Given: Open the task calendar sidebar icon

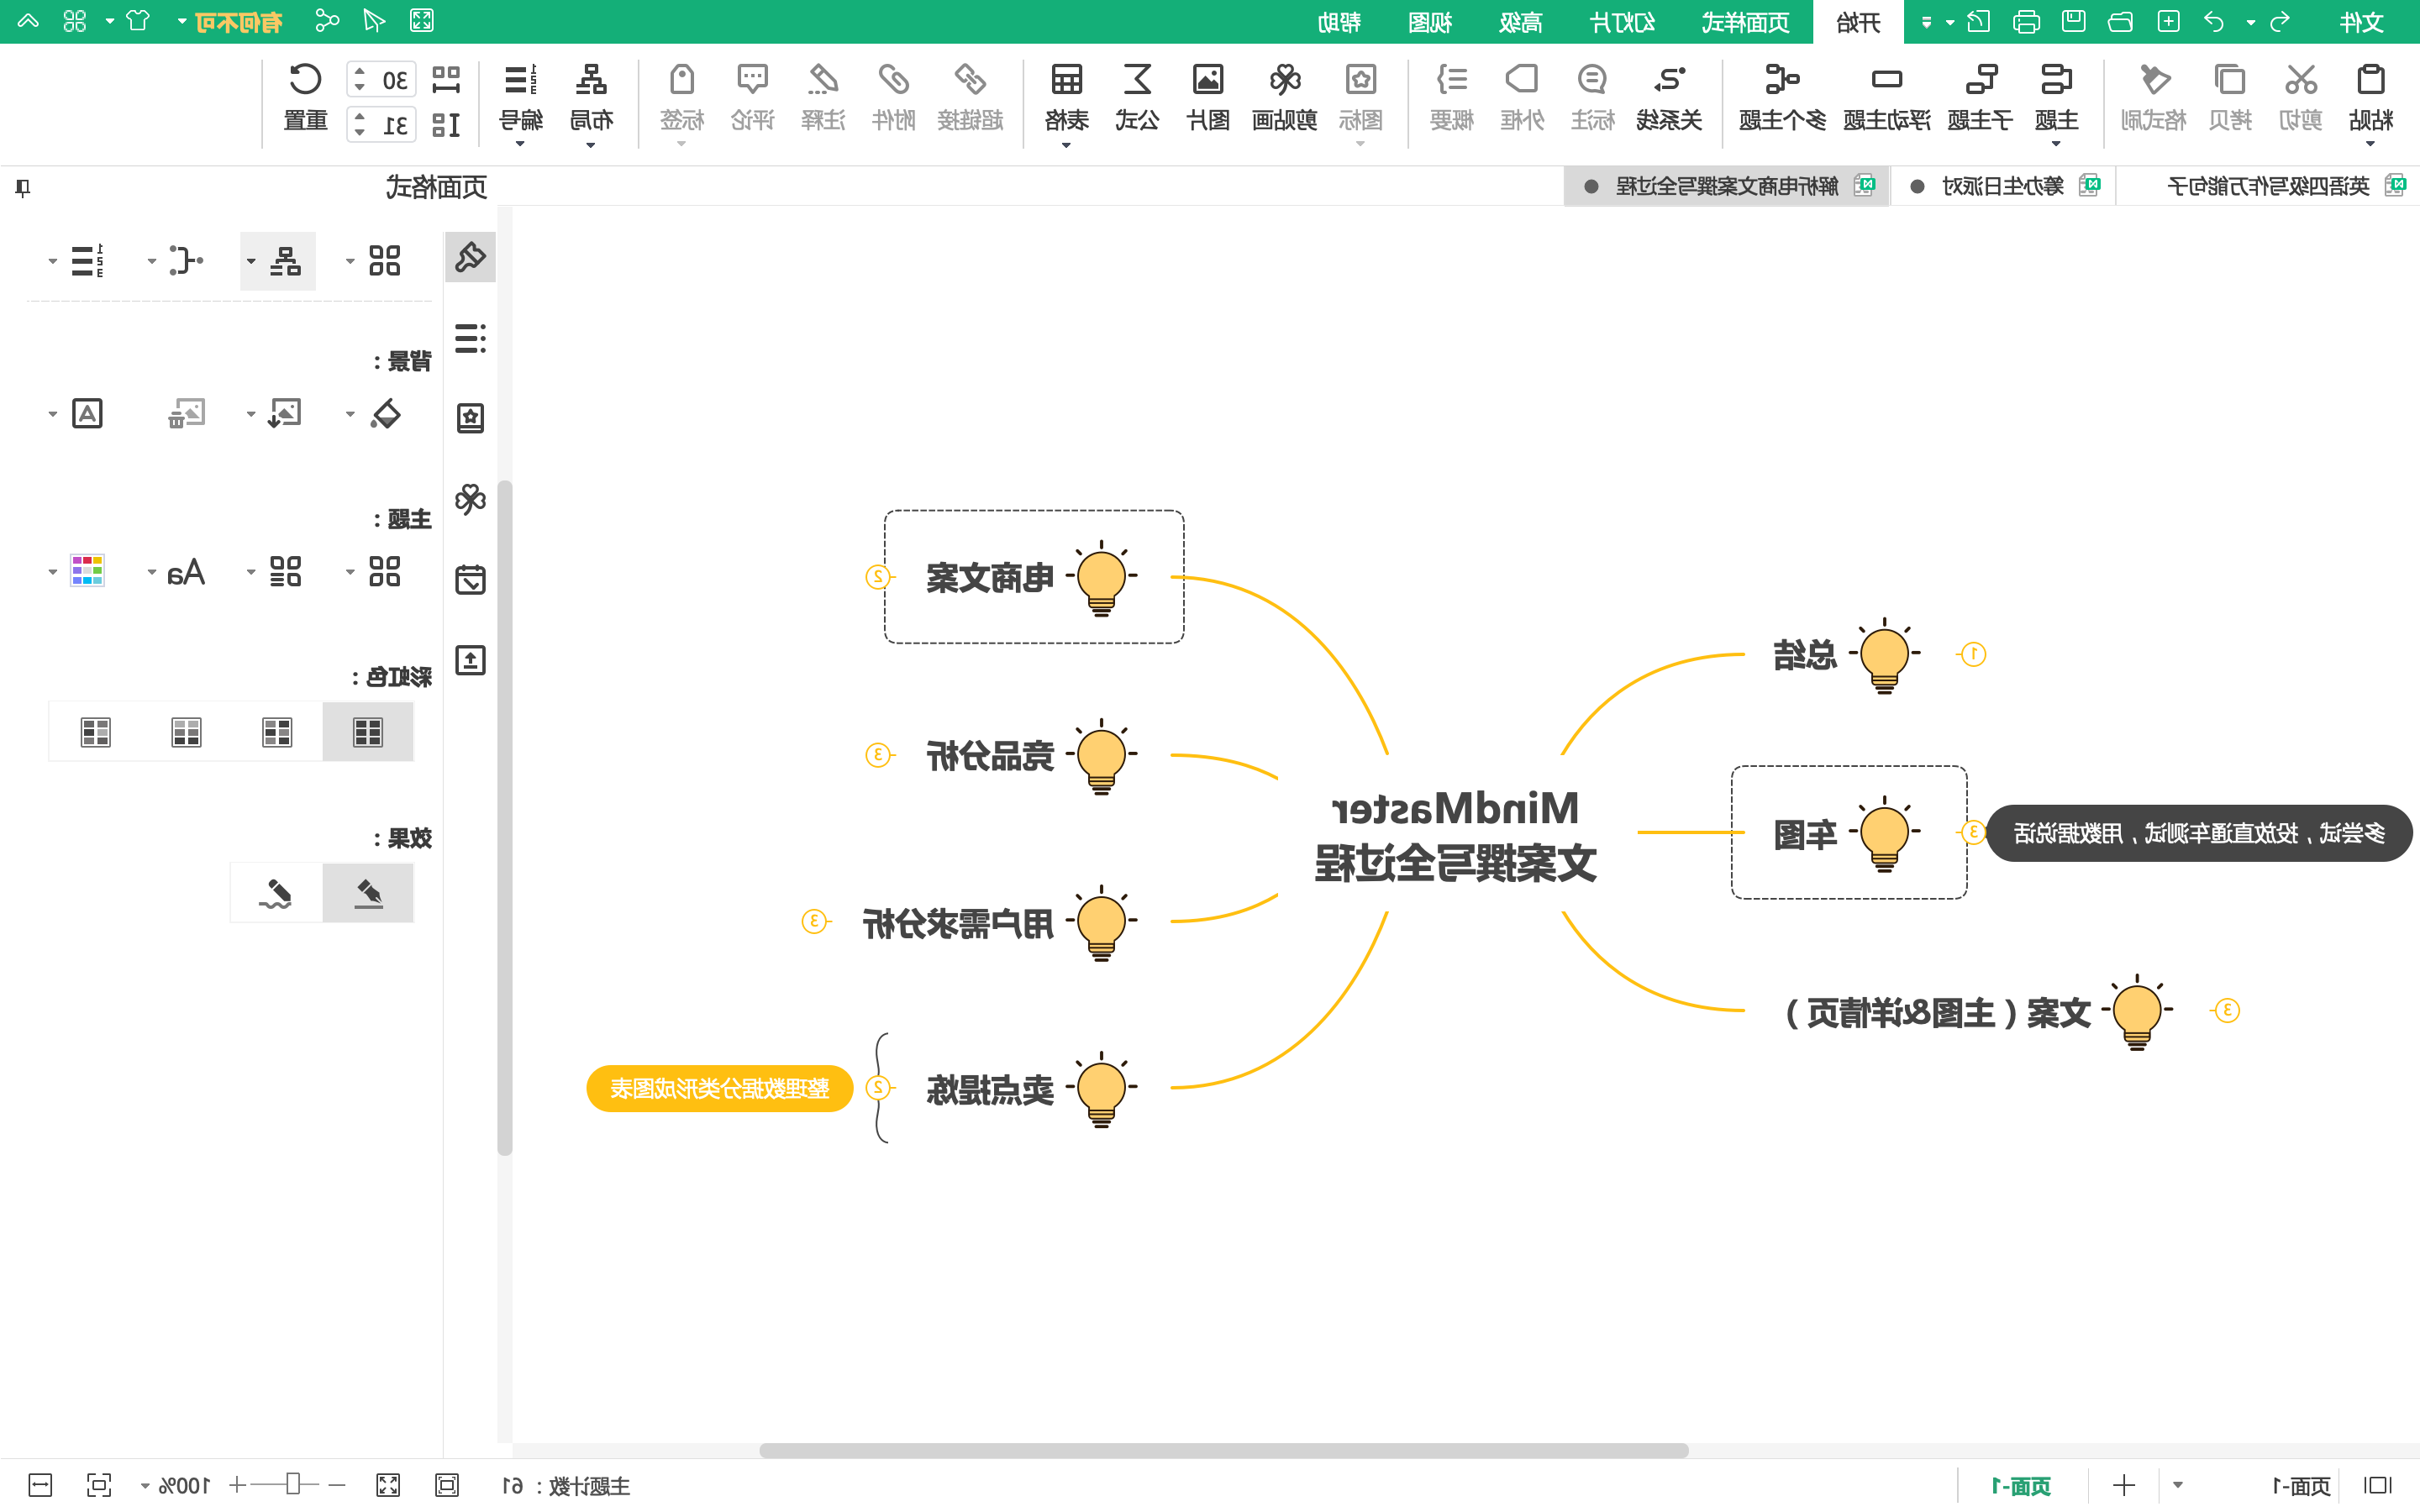Looking at the screenshot, I should pyautogui.click(x=470, y=580).
